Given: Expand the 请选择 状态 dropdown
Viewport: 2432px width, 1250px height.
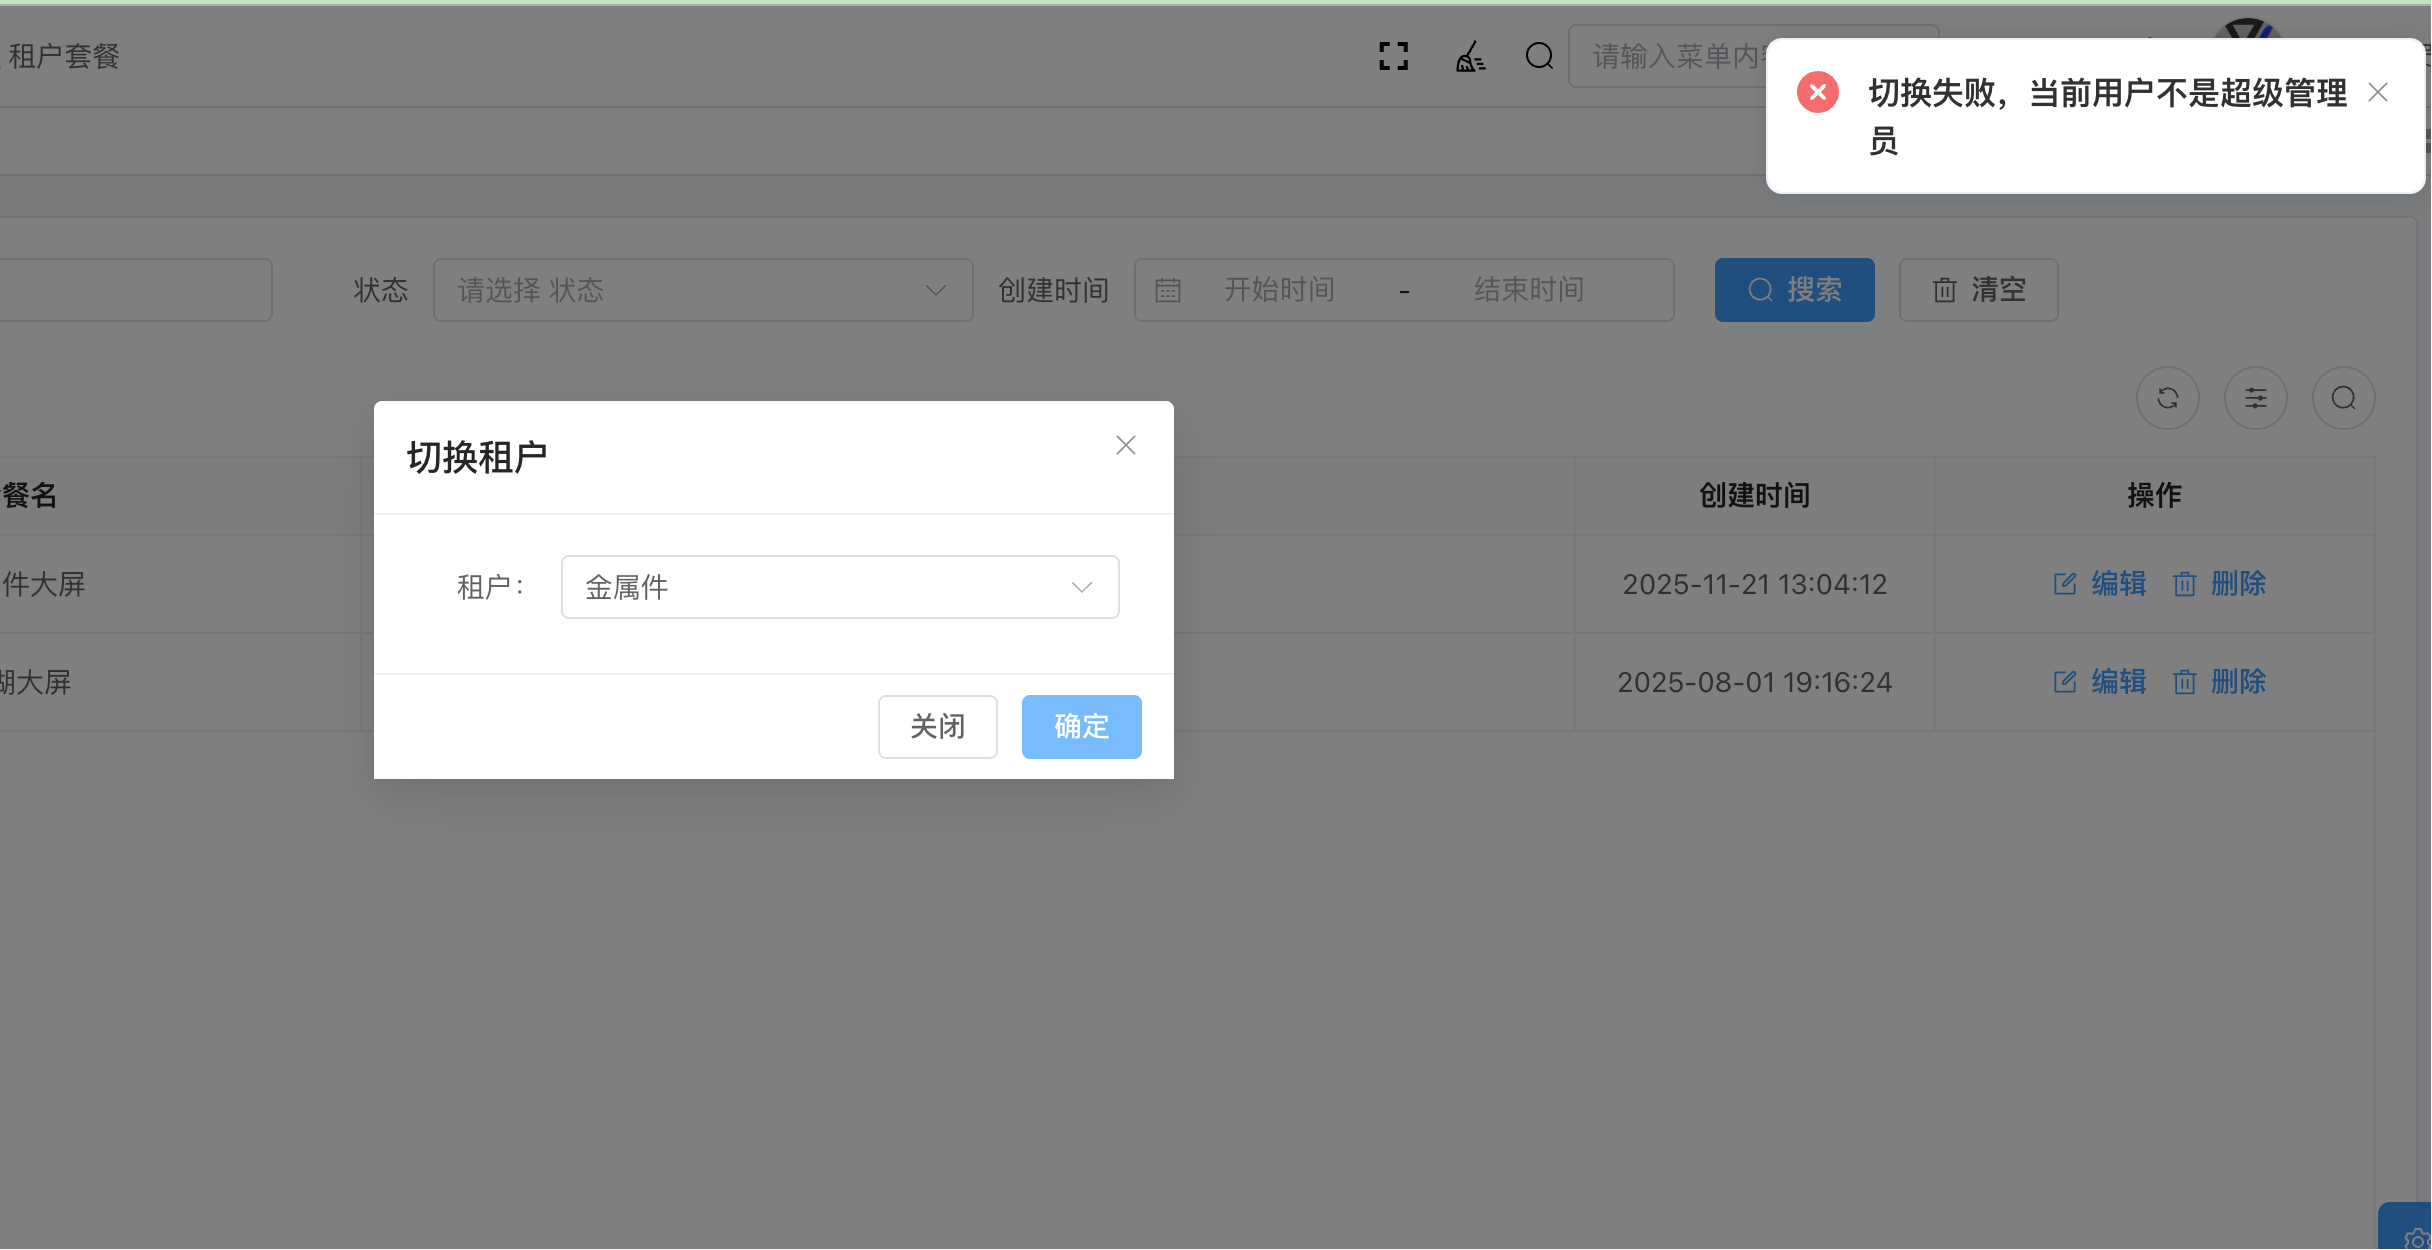Looking at the screenshot, I should 702,290.
